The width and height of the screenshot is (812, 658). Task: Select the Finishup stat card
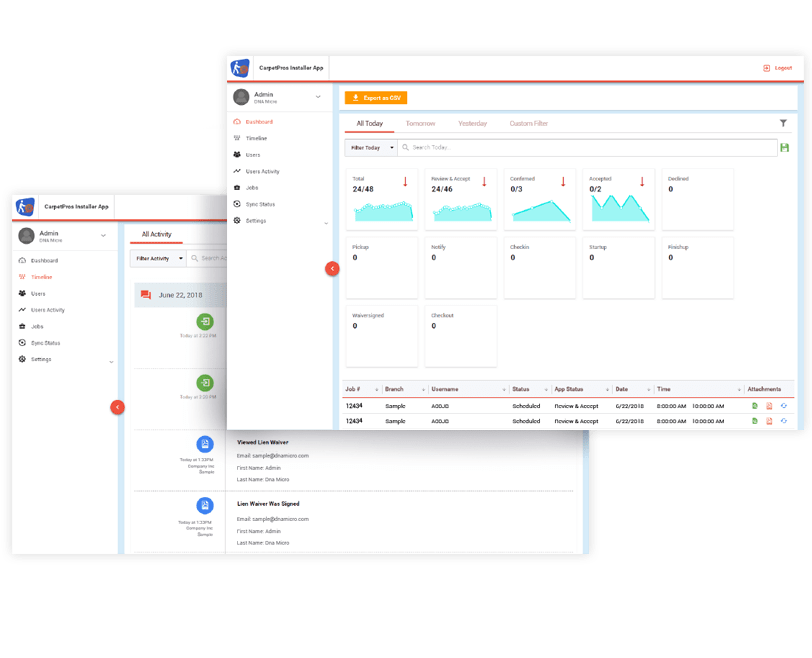click(698, 268)
